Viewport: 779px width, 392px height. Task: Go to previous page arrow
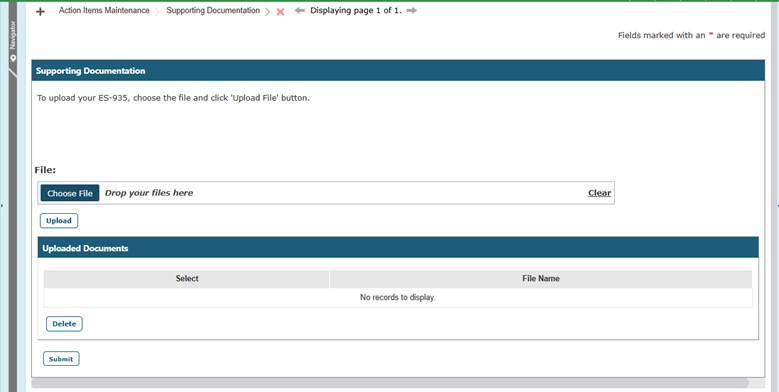click(300, 10)
